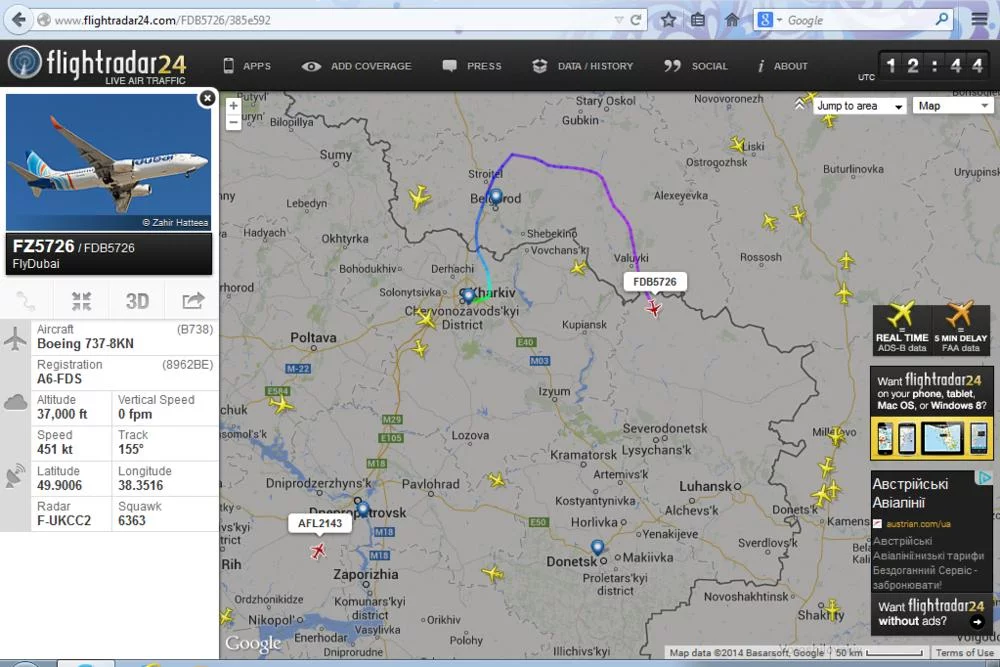Click the AFL2143 callsign label on map
The width and height of the screenshot is (1000, 667).
[320, 523]
